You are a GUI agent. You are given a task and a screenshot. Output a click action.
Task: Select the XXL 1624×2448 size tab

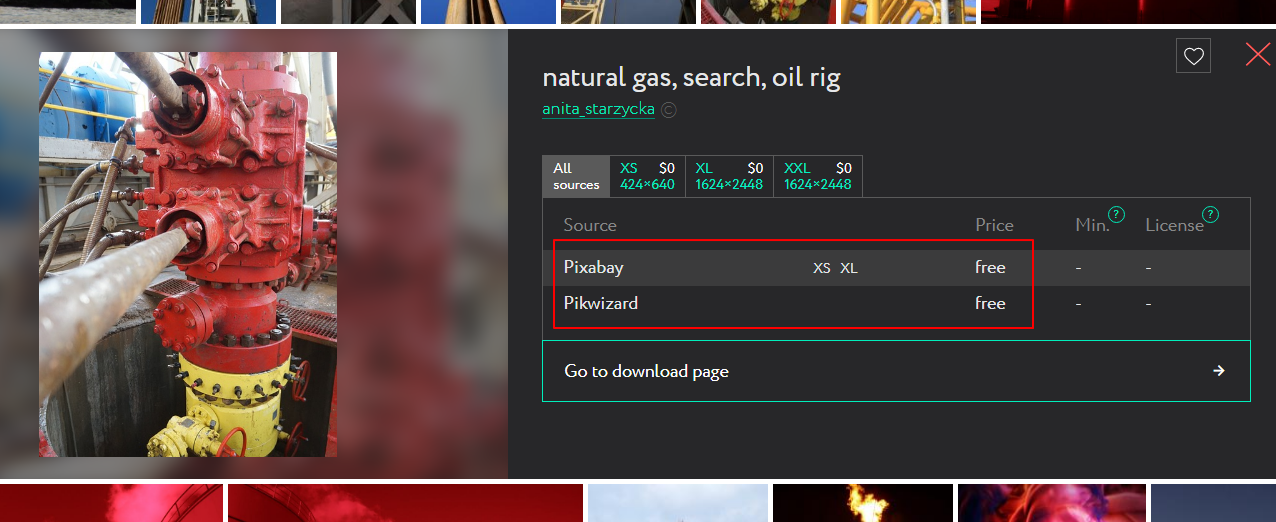pyautogui.click(x=818, y=176)
